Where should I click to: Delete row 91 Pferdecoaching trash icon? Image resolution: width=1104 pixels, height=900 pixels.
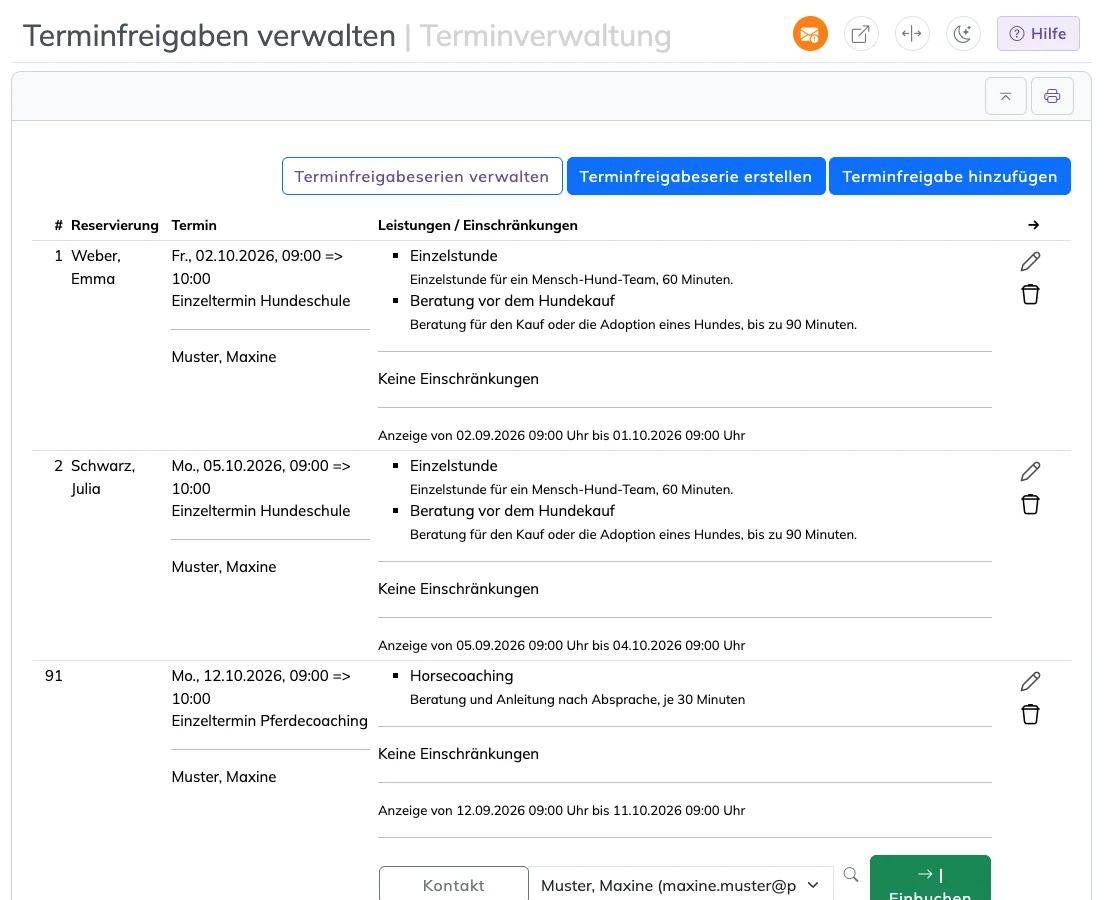pyautogui.click(x=1030, y=714)
